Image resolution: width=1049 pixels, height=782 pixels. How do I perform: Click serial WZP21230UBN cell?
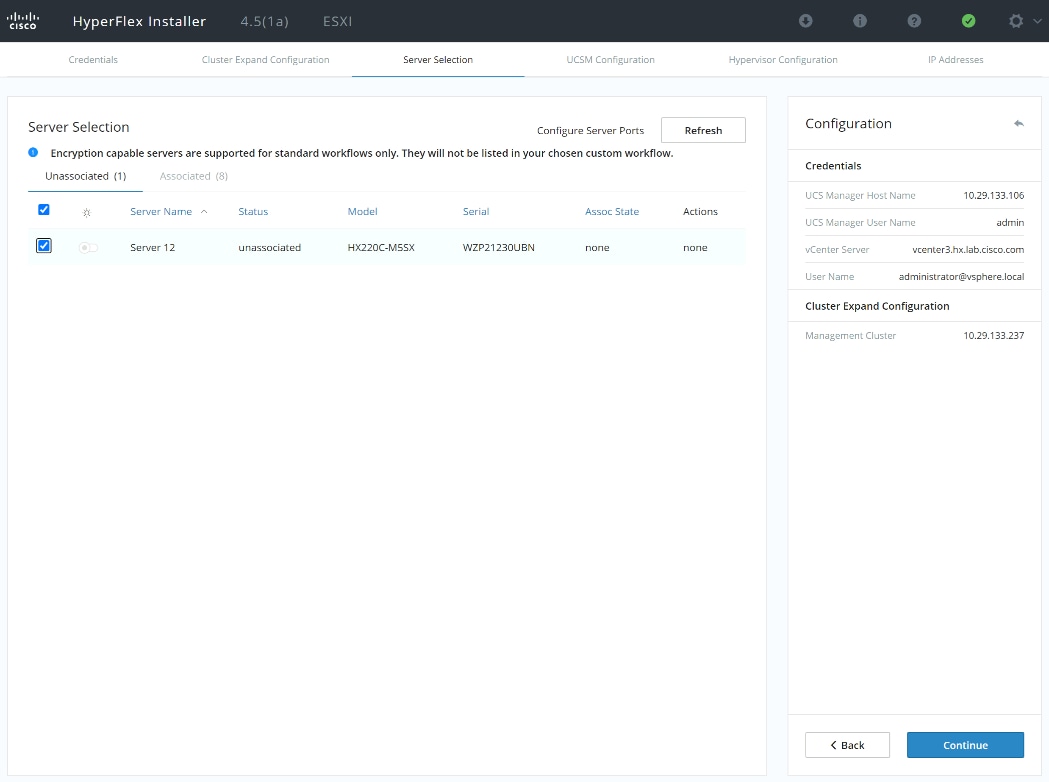(498, 248)
